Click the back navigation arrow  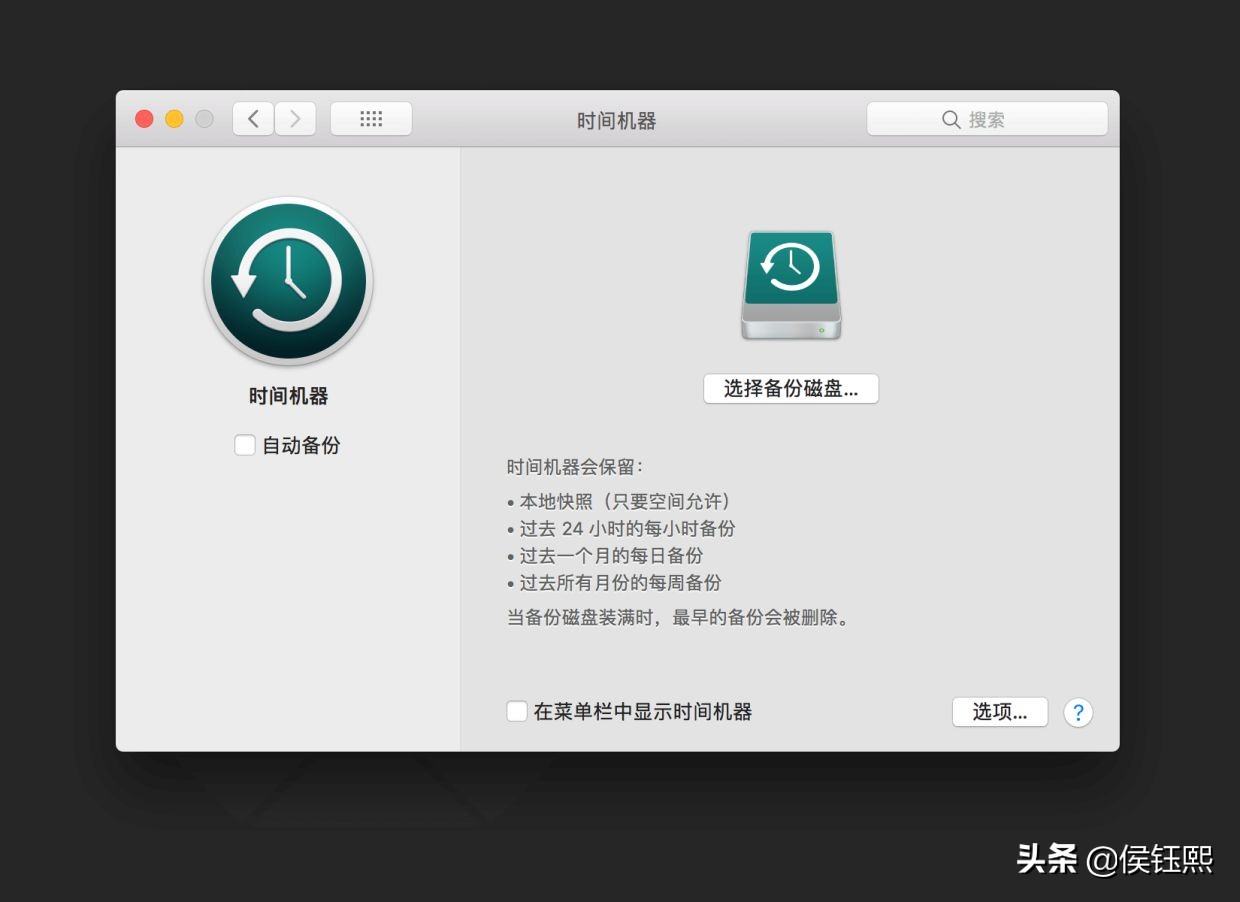(x=252, y=118)
